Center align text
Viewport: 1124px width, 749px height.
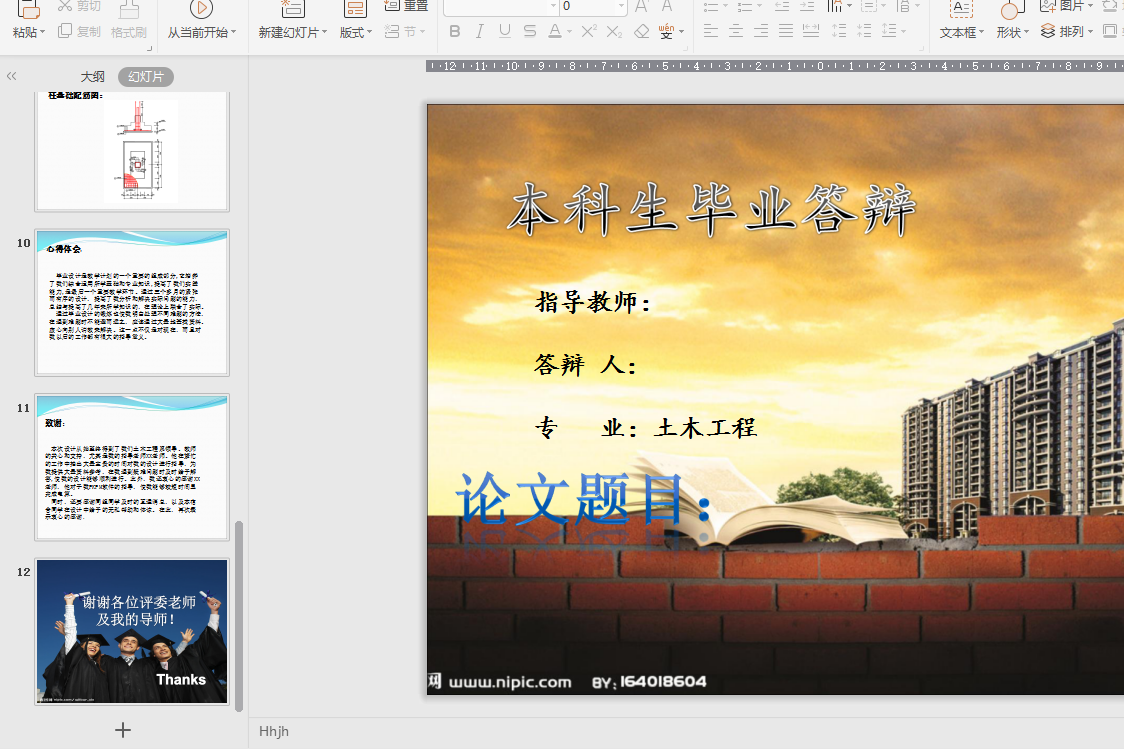tap(735, 32)
